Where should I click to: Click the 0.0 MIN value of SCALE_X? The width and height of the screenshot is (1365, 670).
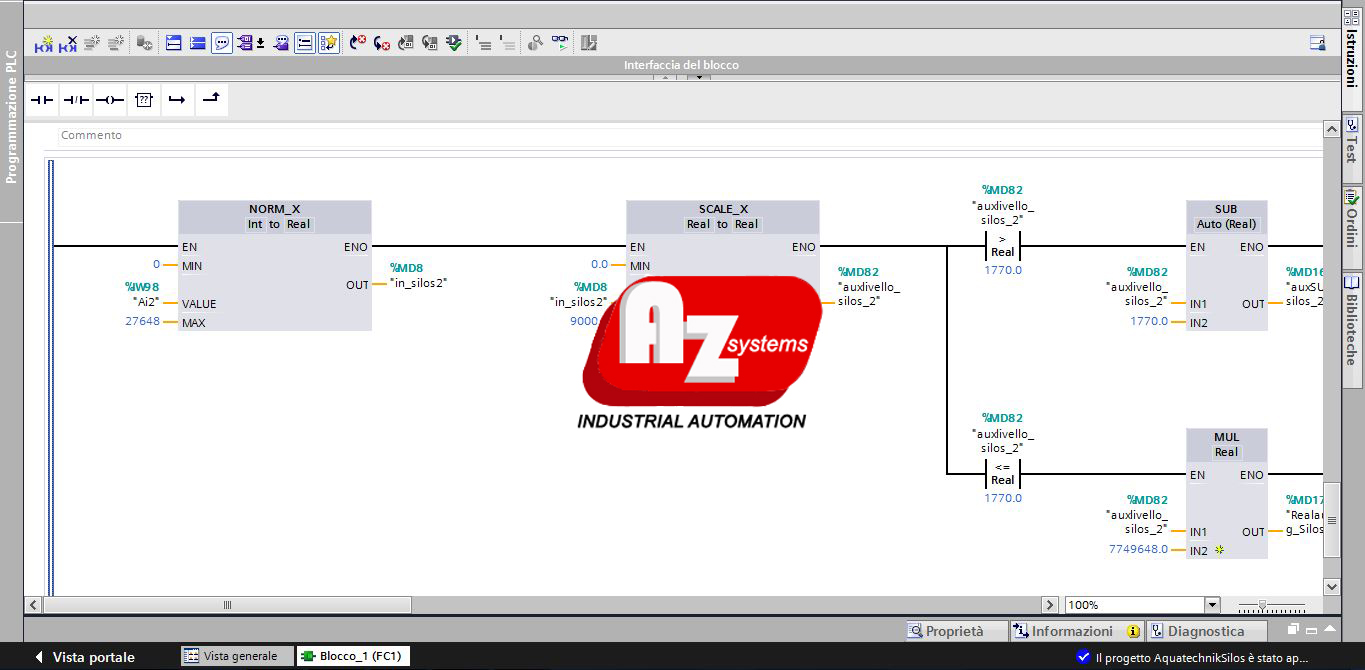(x=599, y=265)
